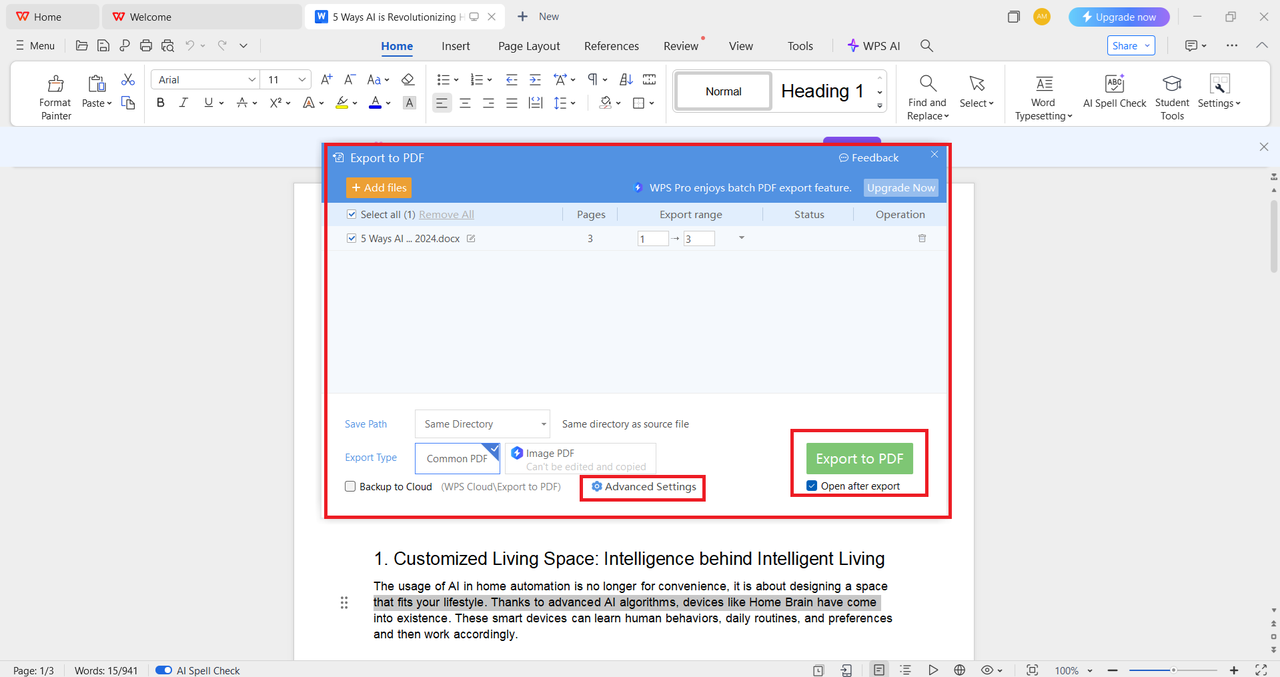Toggle Bold formatting
1280x677 pixels.
[160, 103]
